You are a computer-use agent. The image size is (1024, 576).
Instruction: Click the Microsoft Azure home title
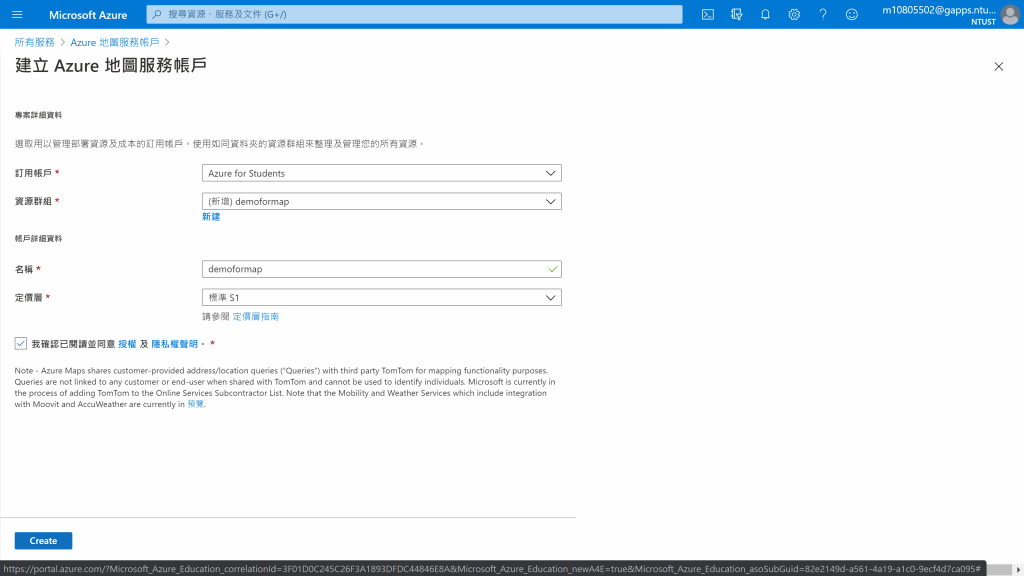(88, 14)
